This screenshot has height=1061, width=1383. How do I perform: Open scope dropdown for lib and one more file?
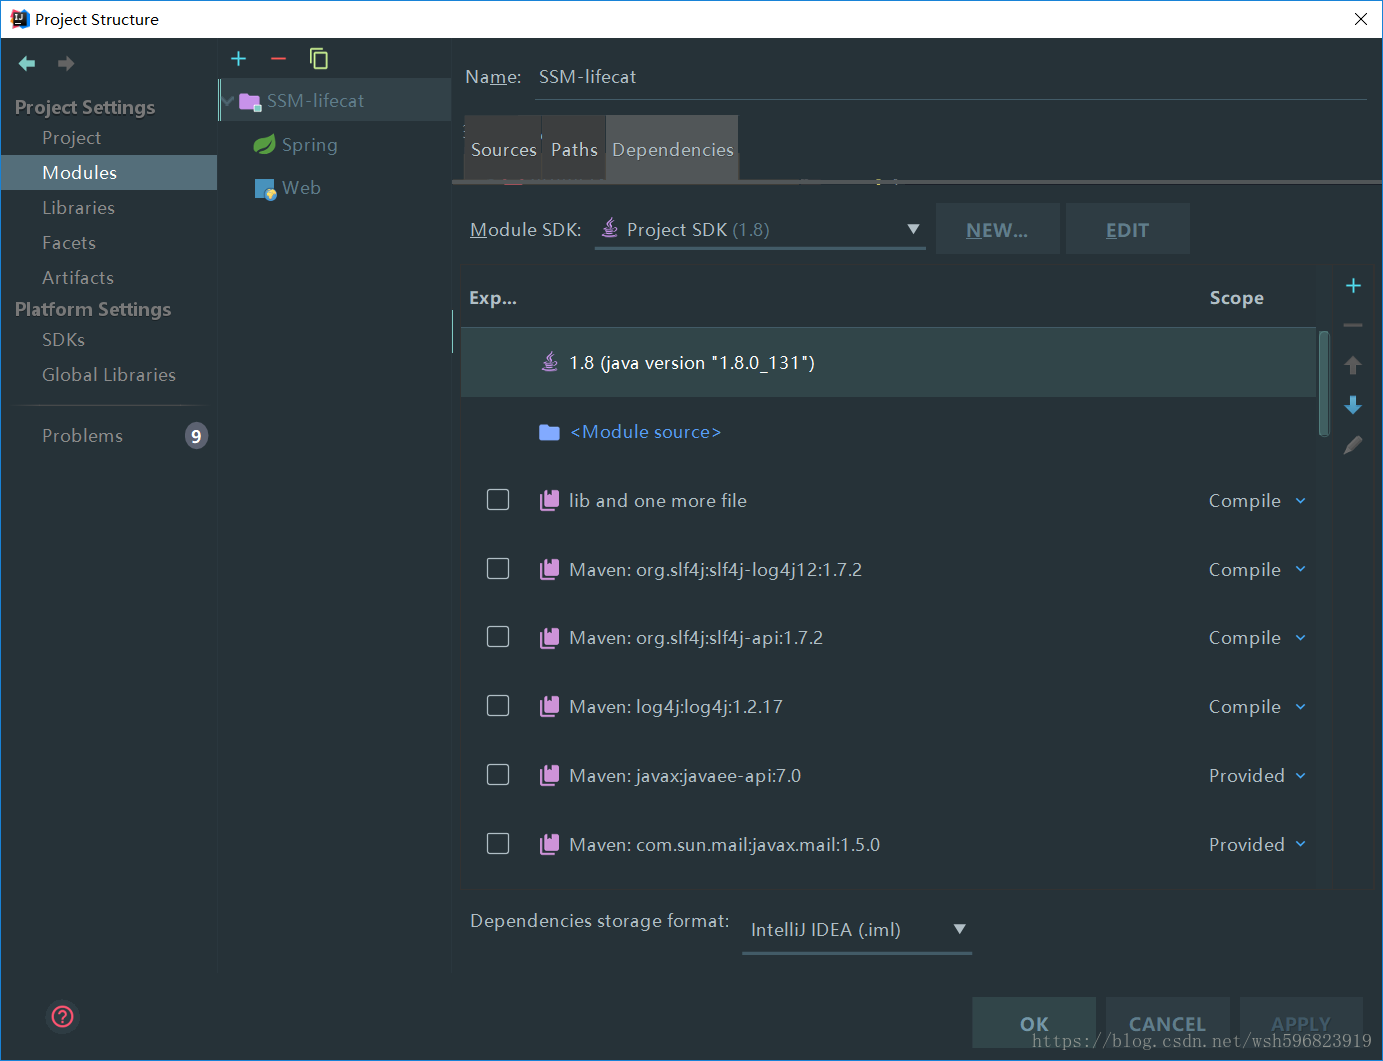click(1257, 501)
